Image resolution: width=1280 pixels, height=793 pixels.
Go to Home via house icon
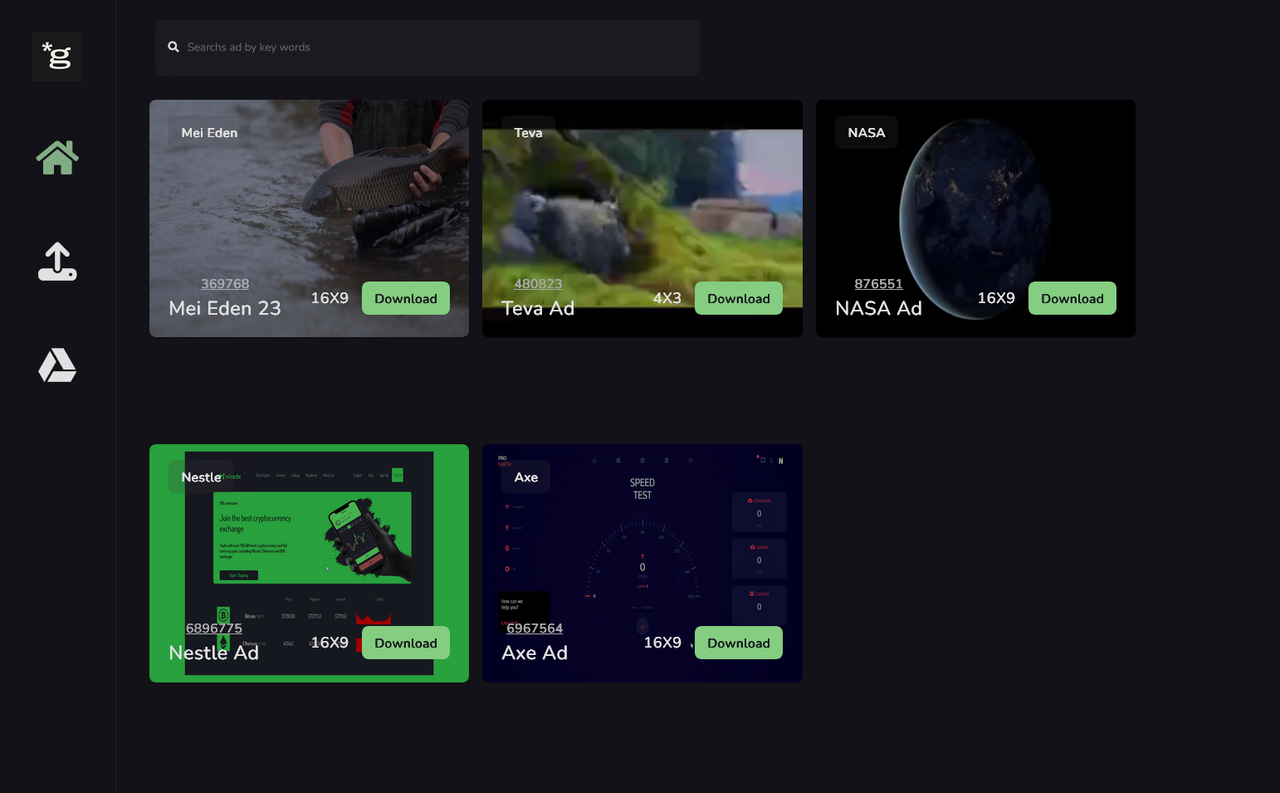(57, 157)
